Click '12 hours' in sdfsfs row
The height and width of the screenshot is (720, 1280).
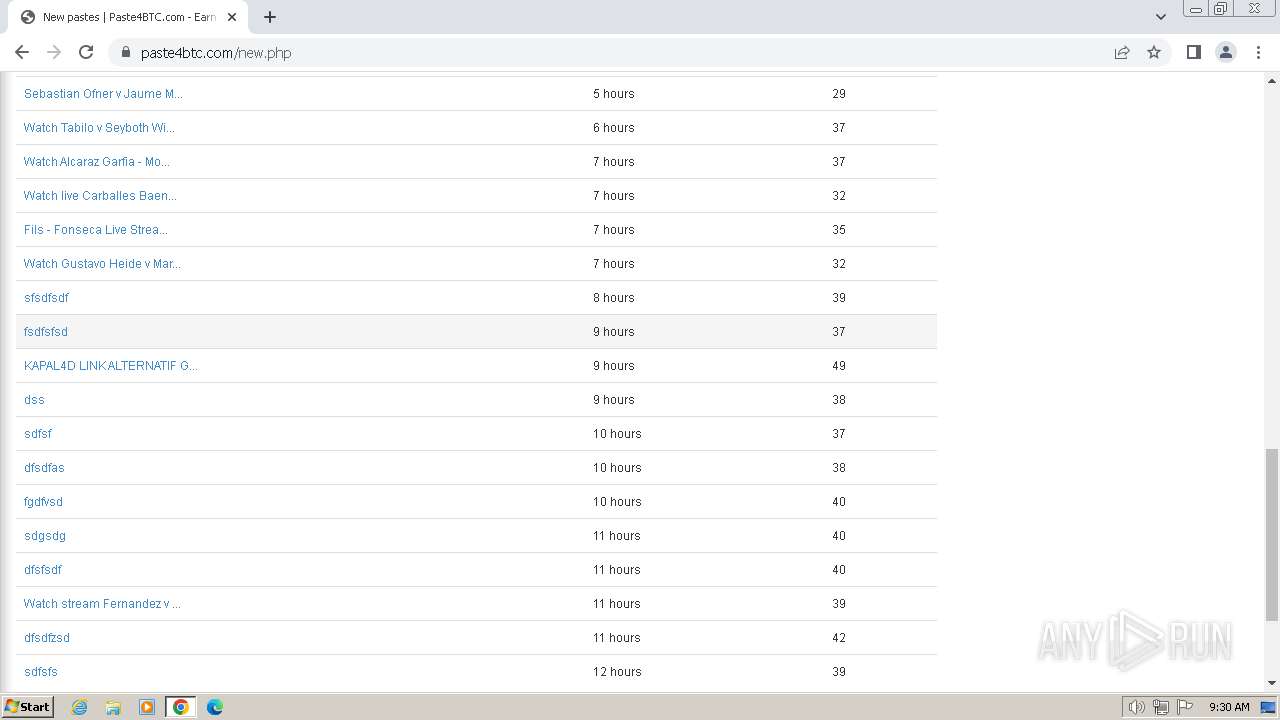tap(617, 672)
